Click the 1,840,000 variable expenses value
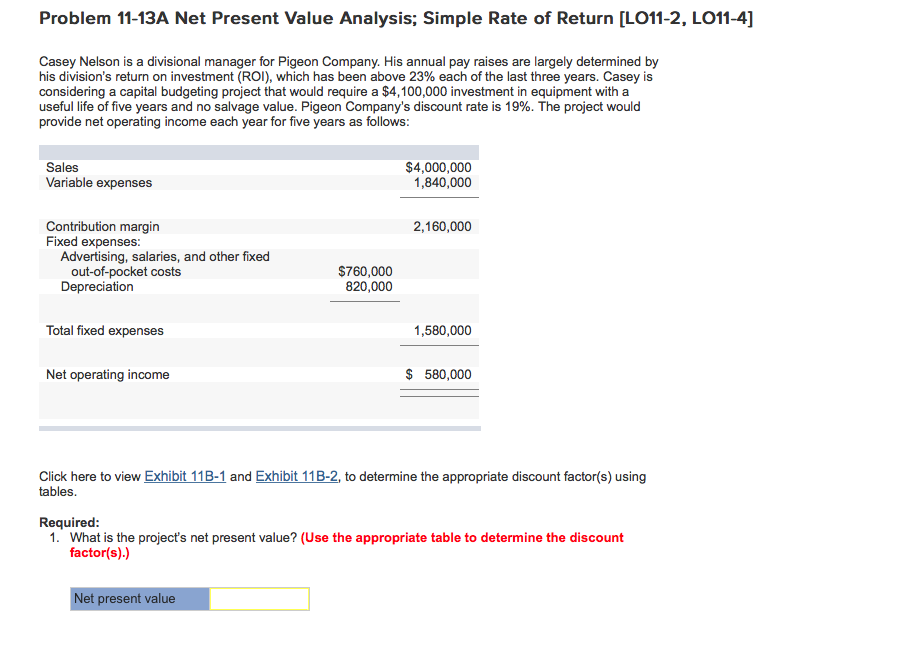 coord(442,183)
